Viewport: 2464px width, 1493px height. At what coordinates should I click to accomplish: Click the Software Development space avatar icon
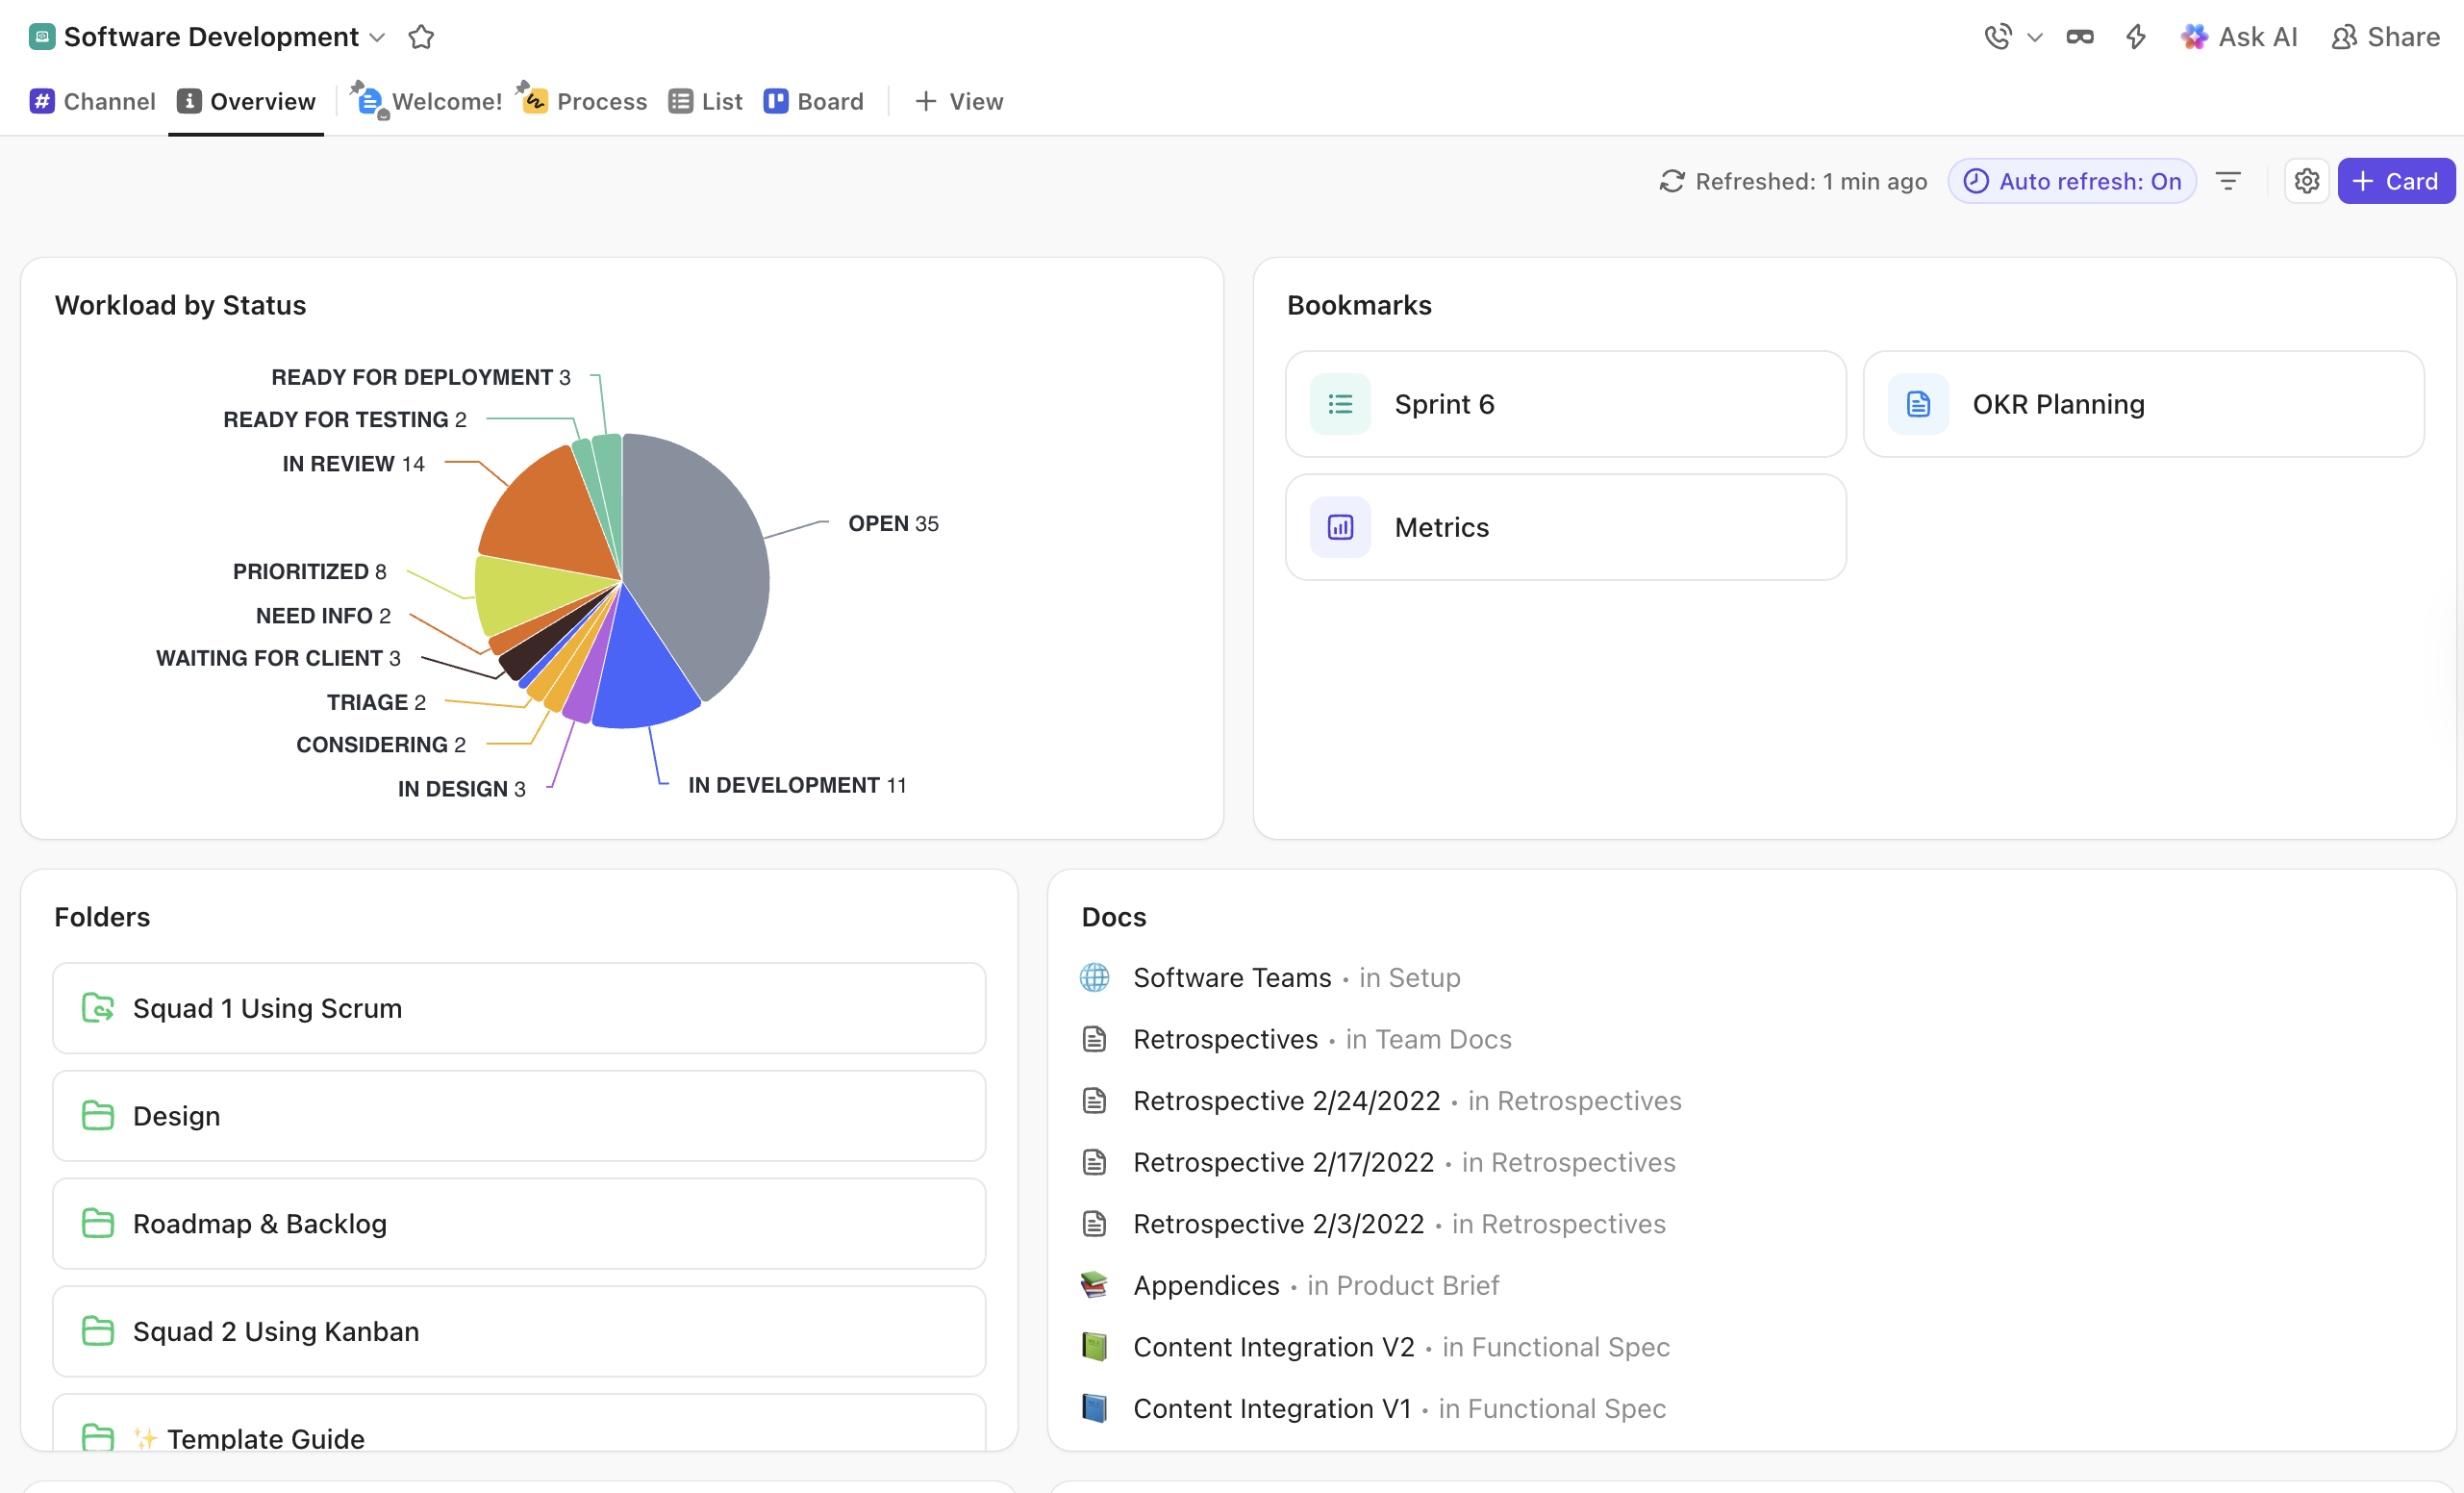[x=41, y=36]
